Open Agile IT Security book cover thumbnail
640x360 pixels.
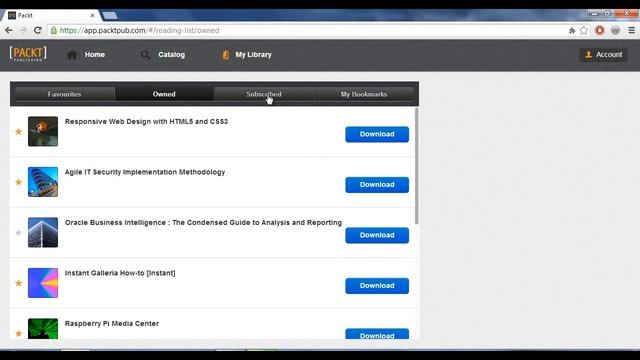pos(43,182)
